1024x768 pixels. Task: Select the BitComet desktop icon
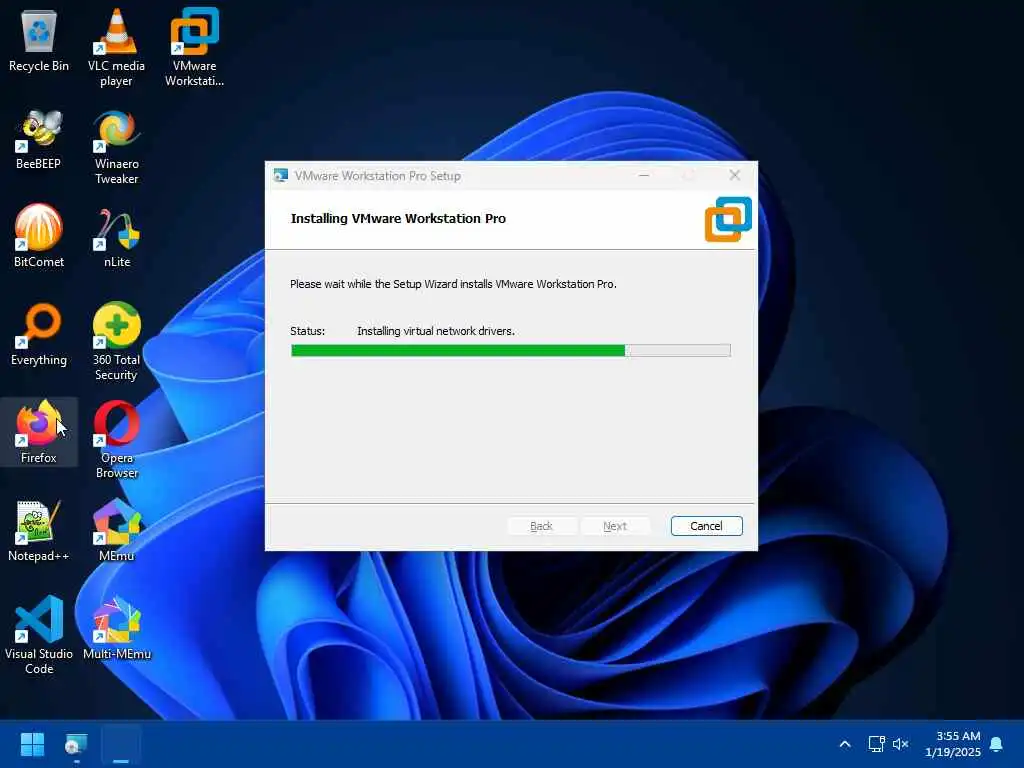click(x=39, y=236)
